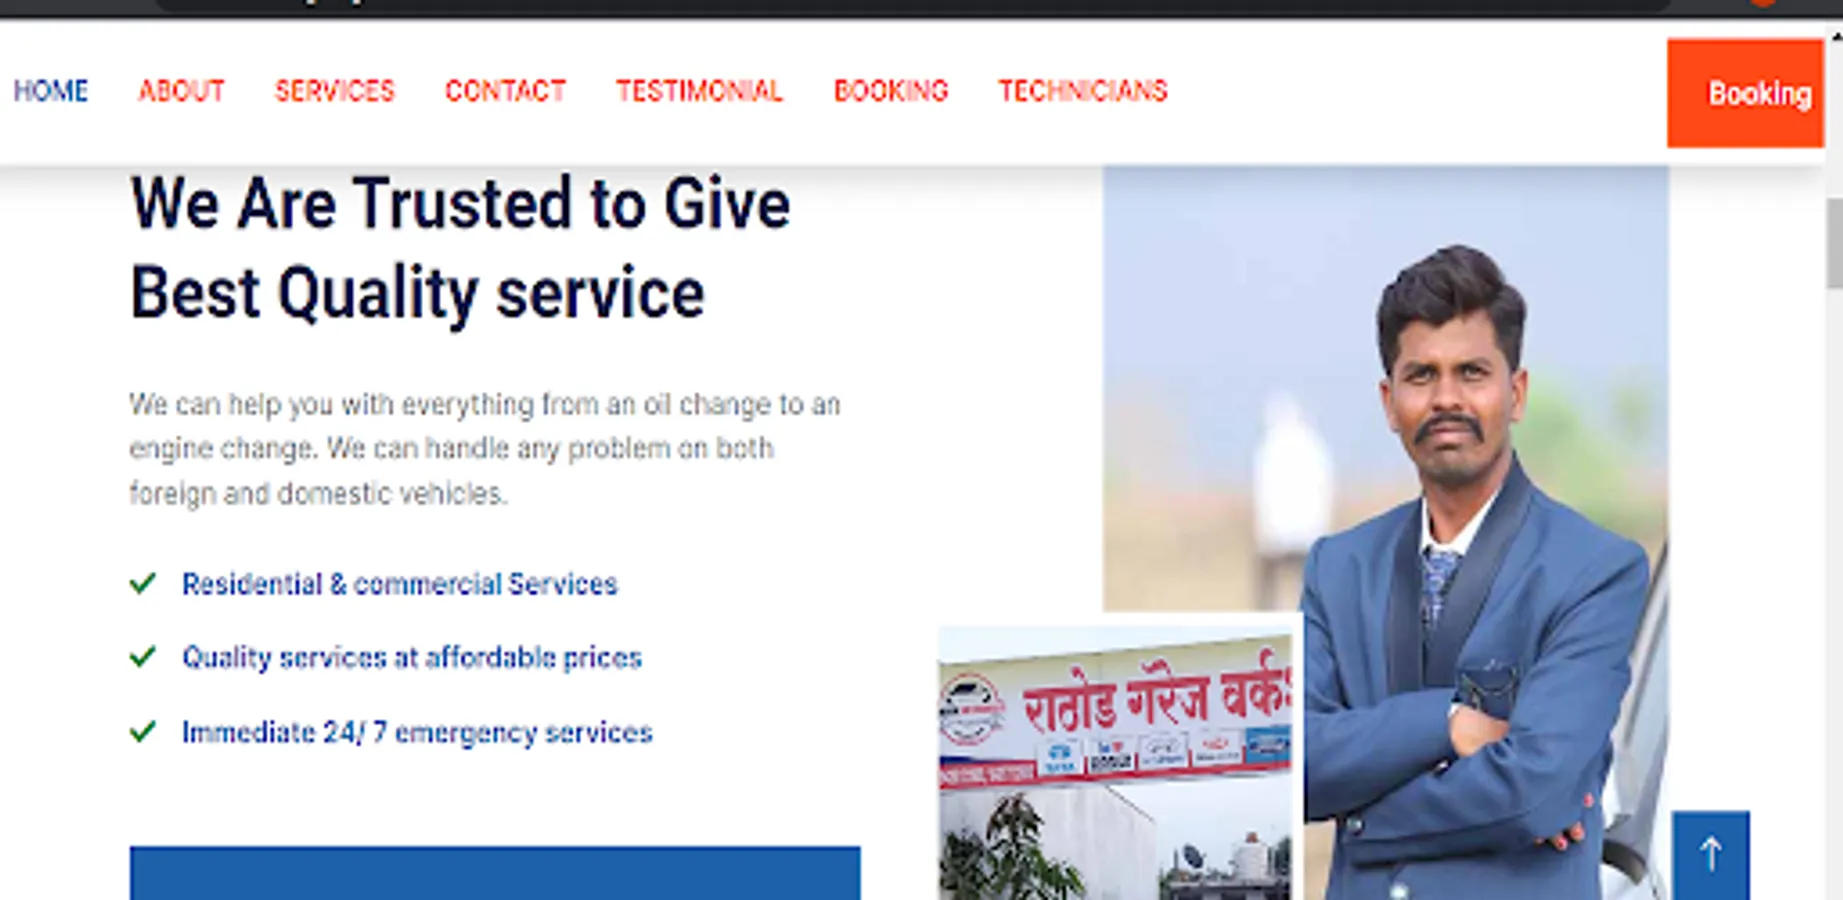Click the Quality services at affordable prices text
1843x900 pixels.
pyautogui.click(x=412, y=658)
